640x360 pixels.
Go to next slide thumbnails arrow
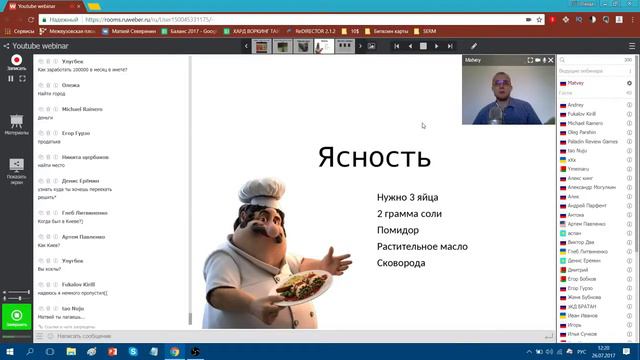pyautogui.click(x=360, y=46)
